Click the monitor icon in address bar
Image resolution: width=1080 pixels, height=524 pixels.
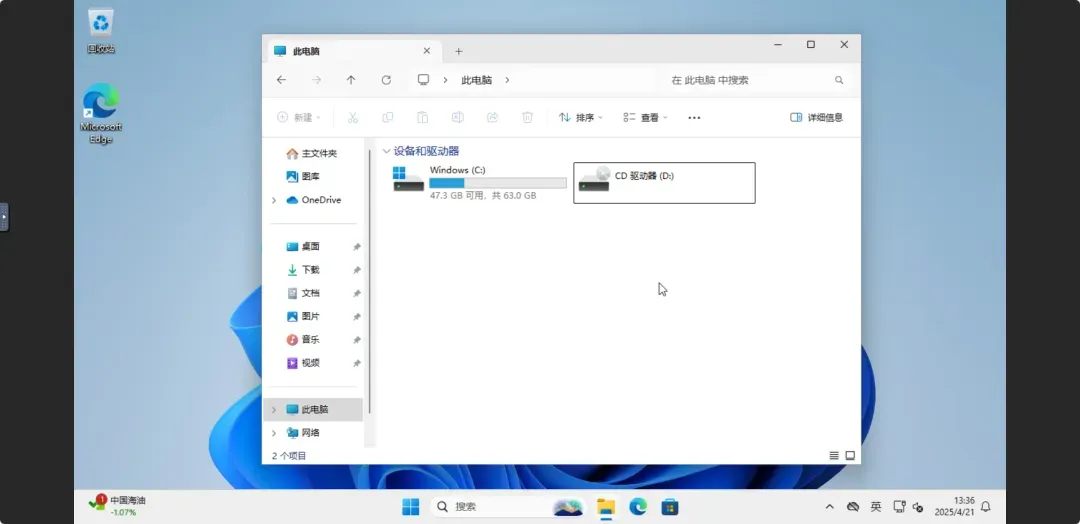424,80
